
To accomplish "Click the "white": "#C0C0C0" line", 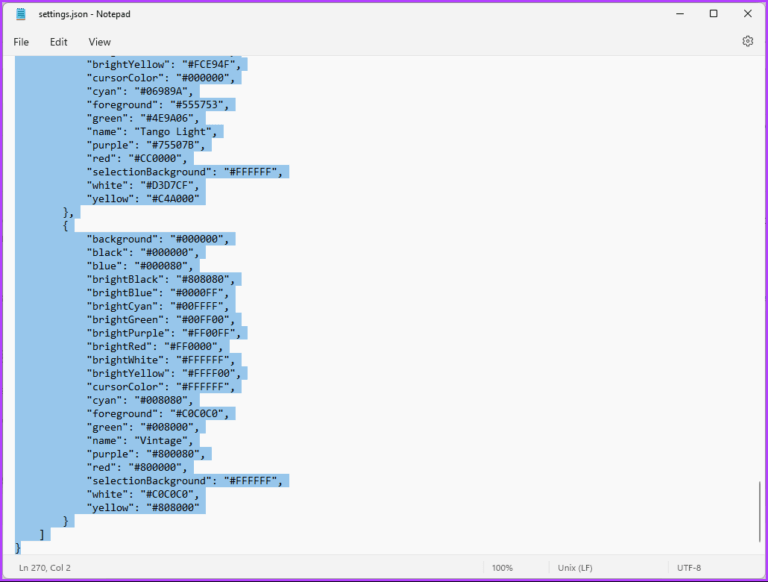I will pyautogui.click(x=143, y=494).
